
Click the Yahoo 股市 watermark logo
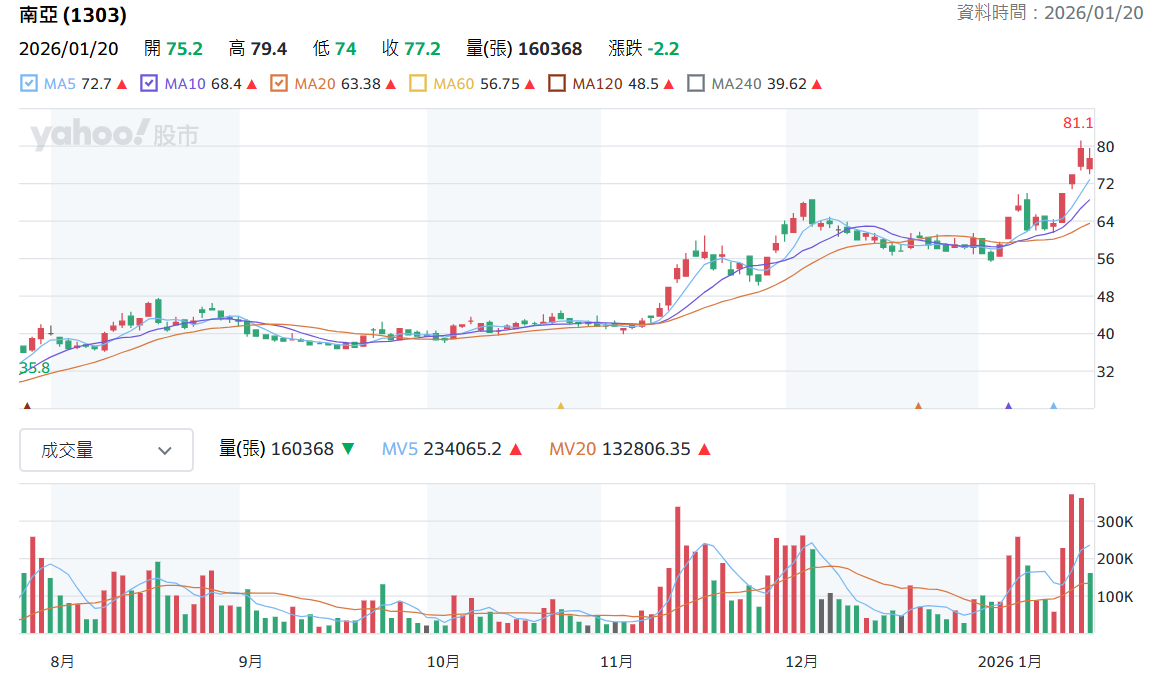114,134
